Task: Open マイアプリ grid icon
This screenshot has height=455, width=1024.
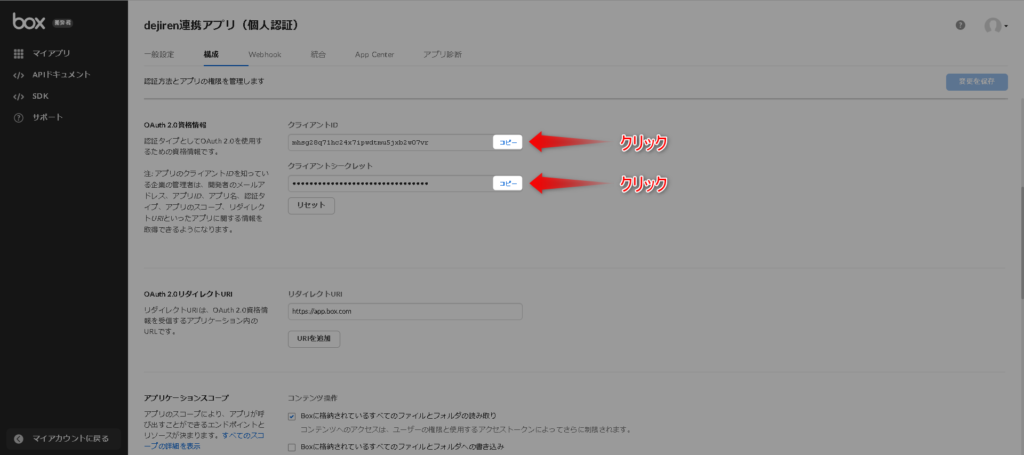Action: [x=18, y=54]
